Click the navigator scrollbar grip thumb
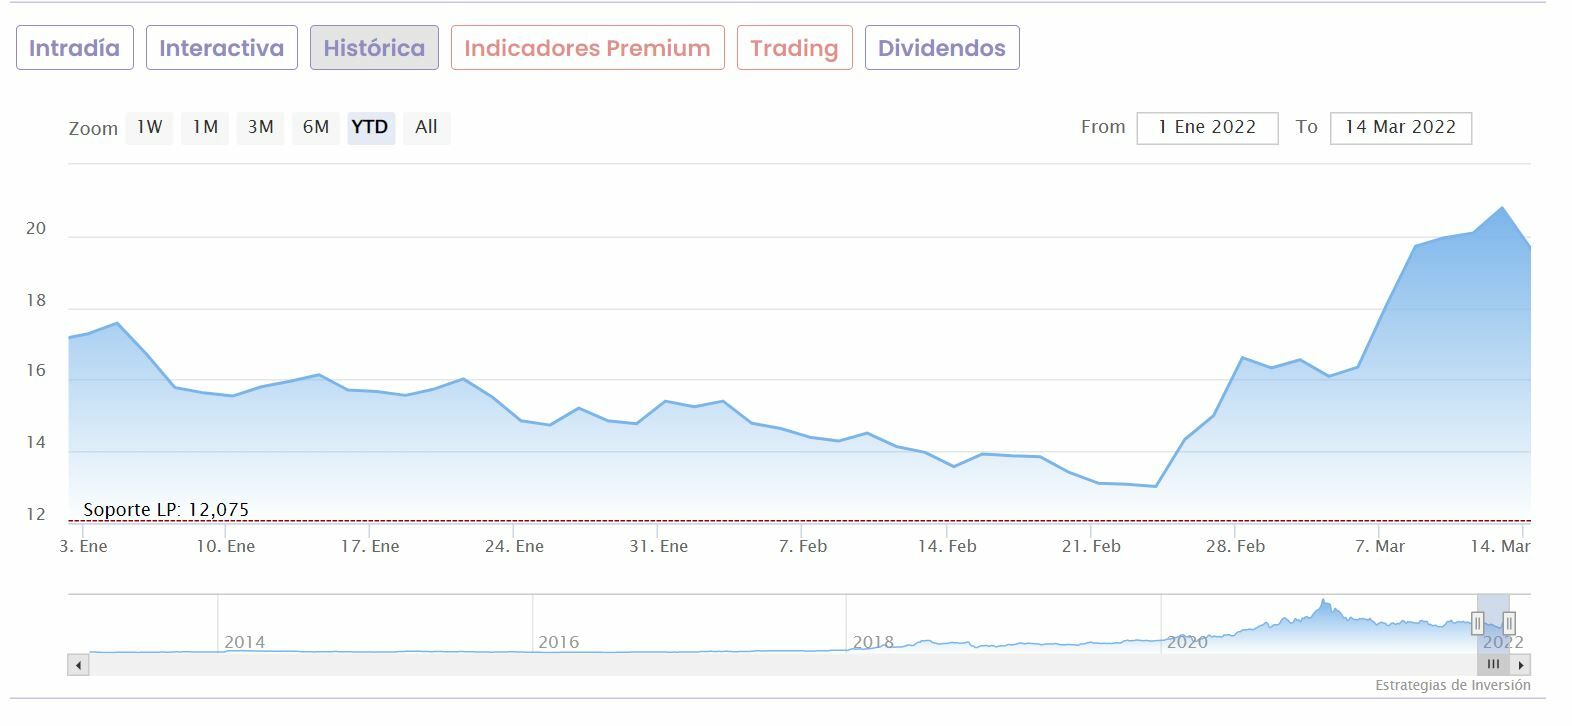 pyautogui.click(x=1493, y=665)
